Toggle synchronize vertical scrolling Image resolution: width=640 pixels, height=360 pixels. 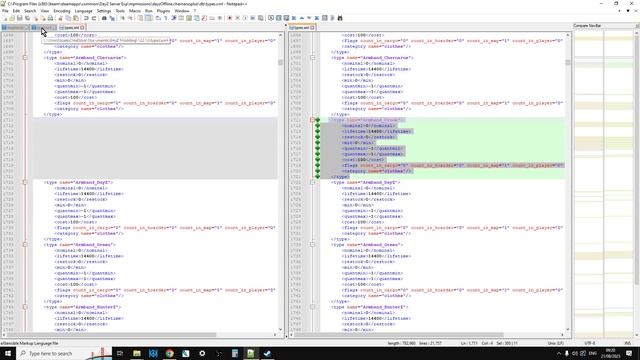(x=140, y=18)
